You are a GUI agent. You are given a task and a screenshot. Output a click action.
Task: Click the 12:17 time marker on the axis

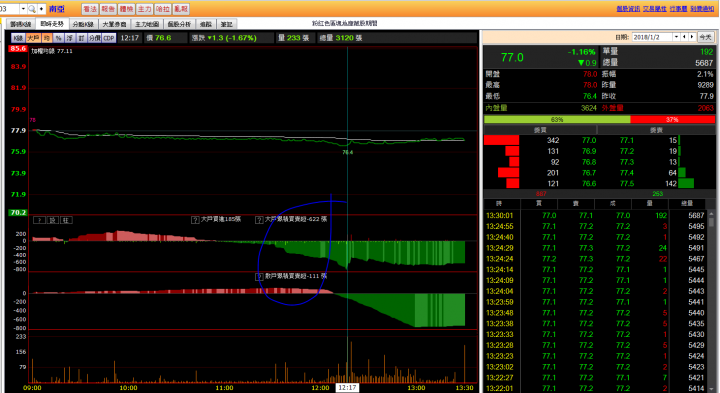347,387
